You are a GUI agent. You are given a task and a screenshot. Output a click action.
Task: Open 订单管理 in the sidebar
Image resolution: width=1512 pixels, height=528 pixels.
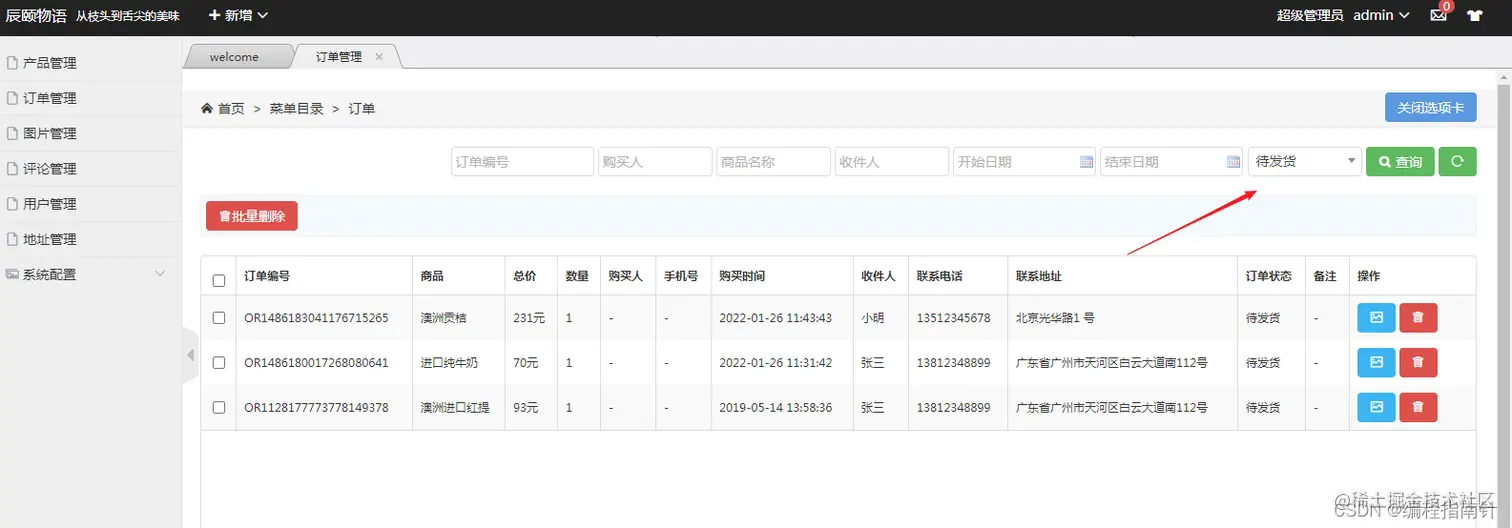click(90, 98)
